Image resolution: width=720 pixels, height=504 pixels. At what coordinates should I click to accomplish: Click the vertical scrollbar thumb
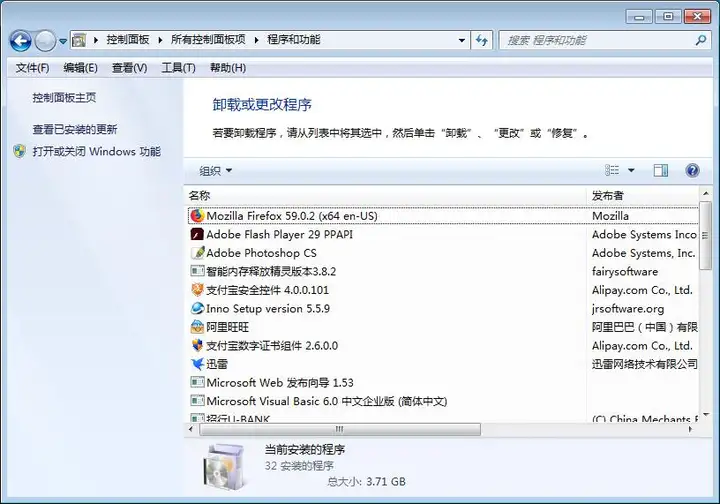(x=705, y=236)
